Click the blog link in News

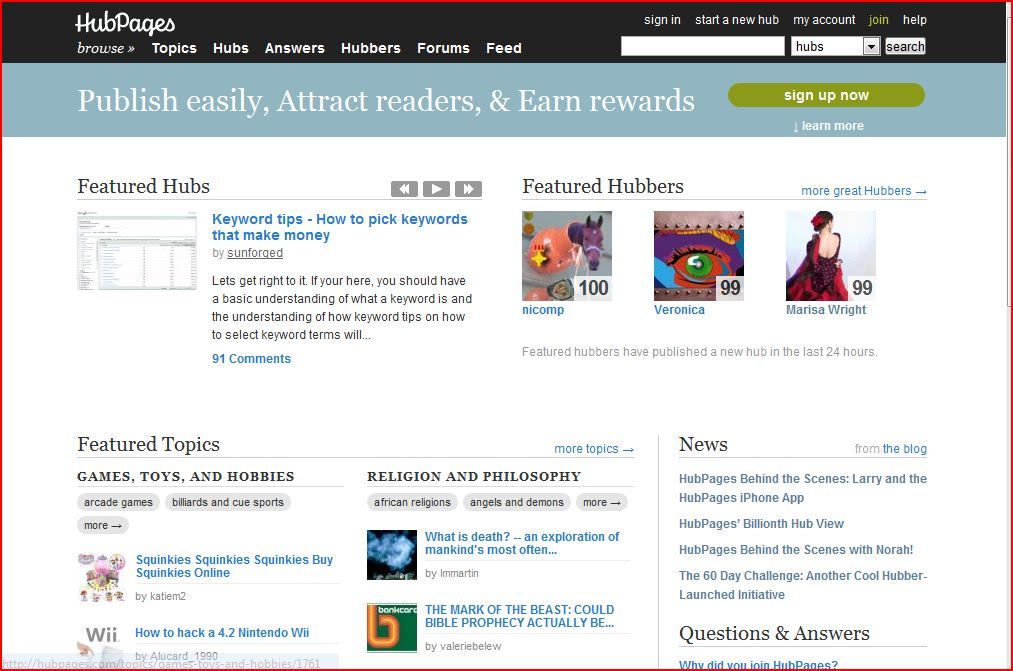(904, 449)
